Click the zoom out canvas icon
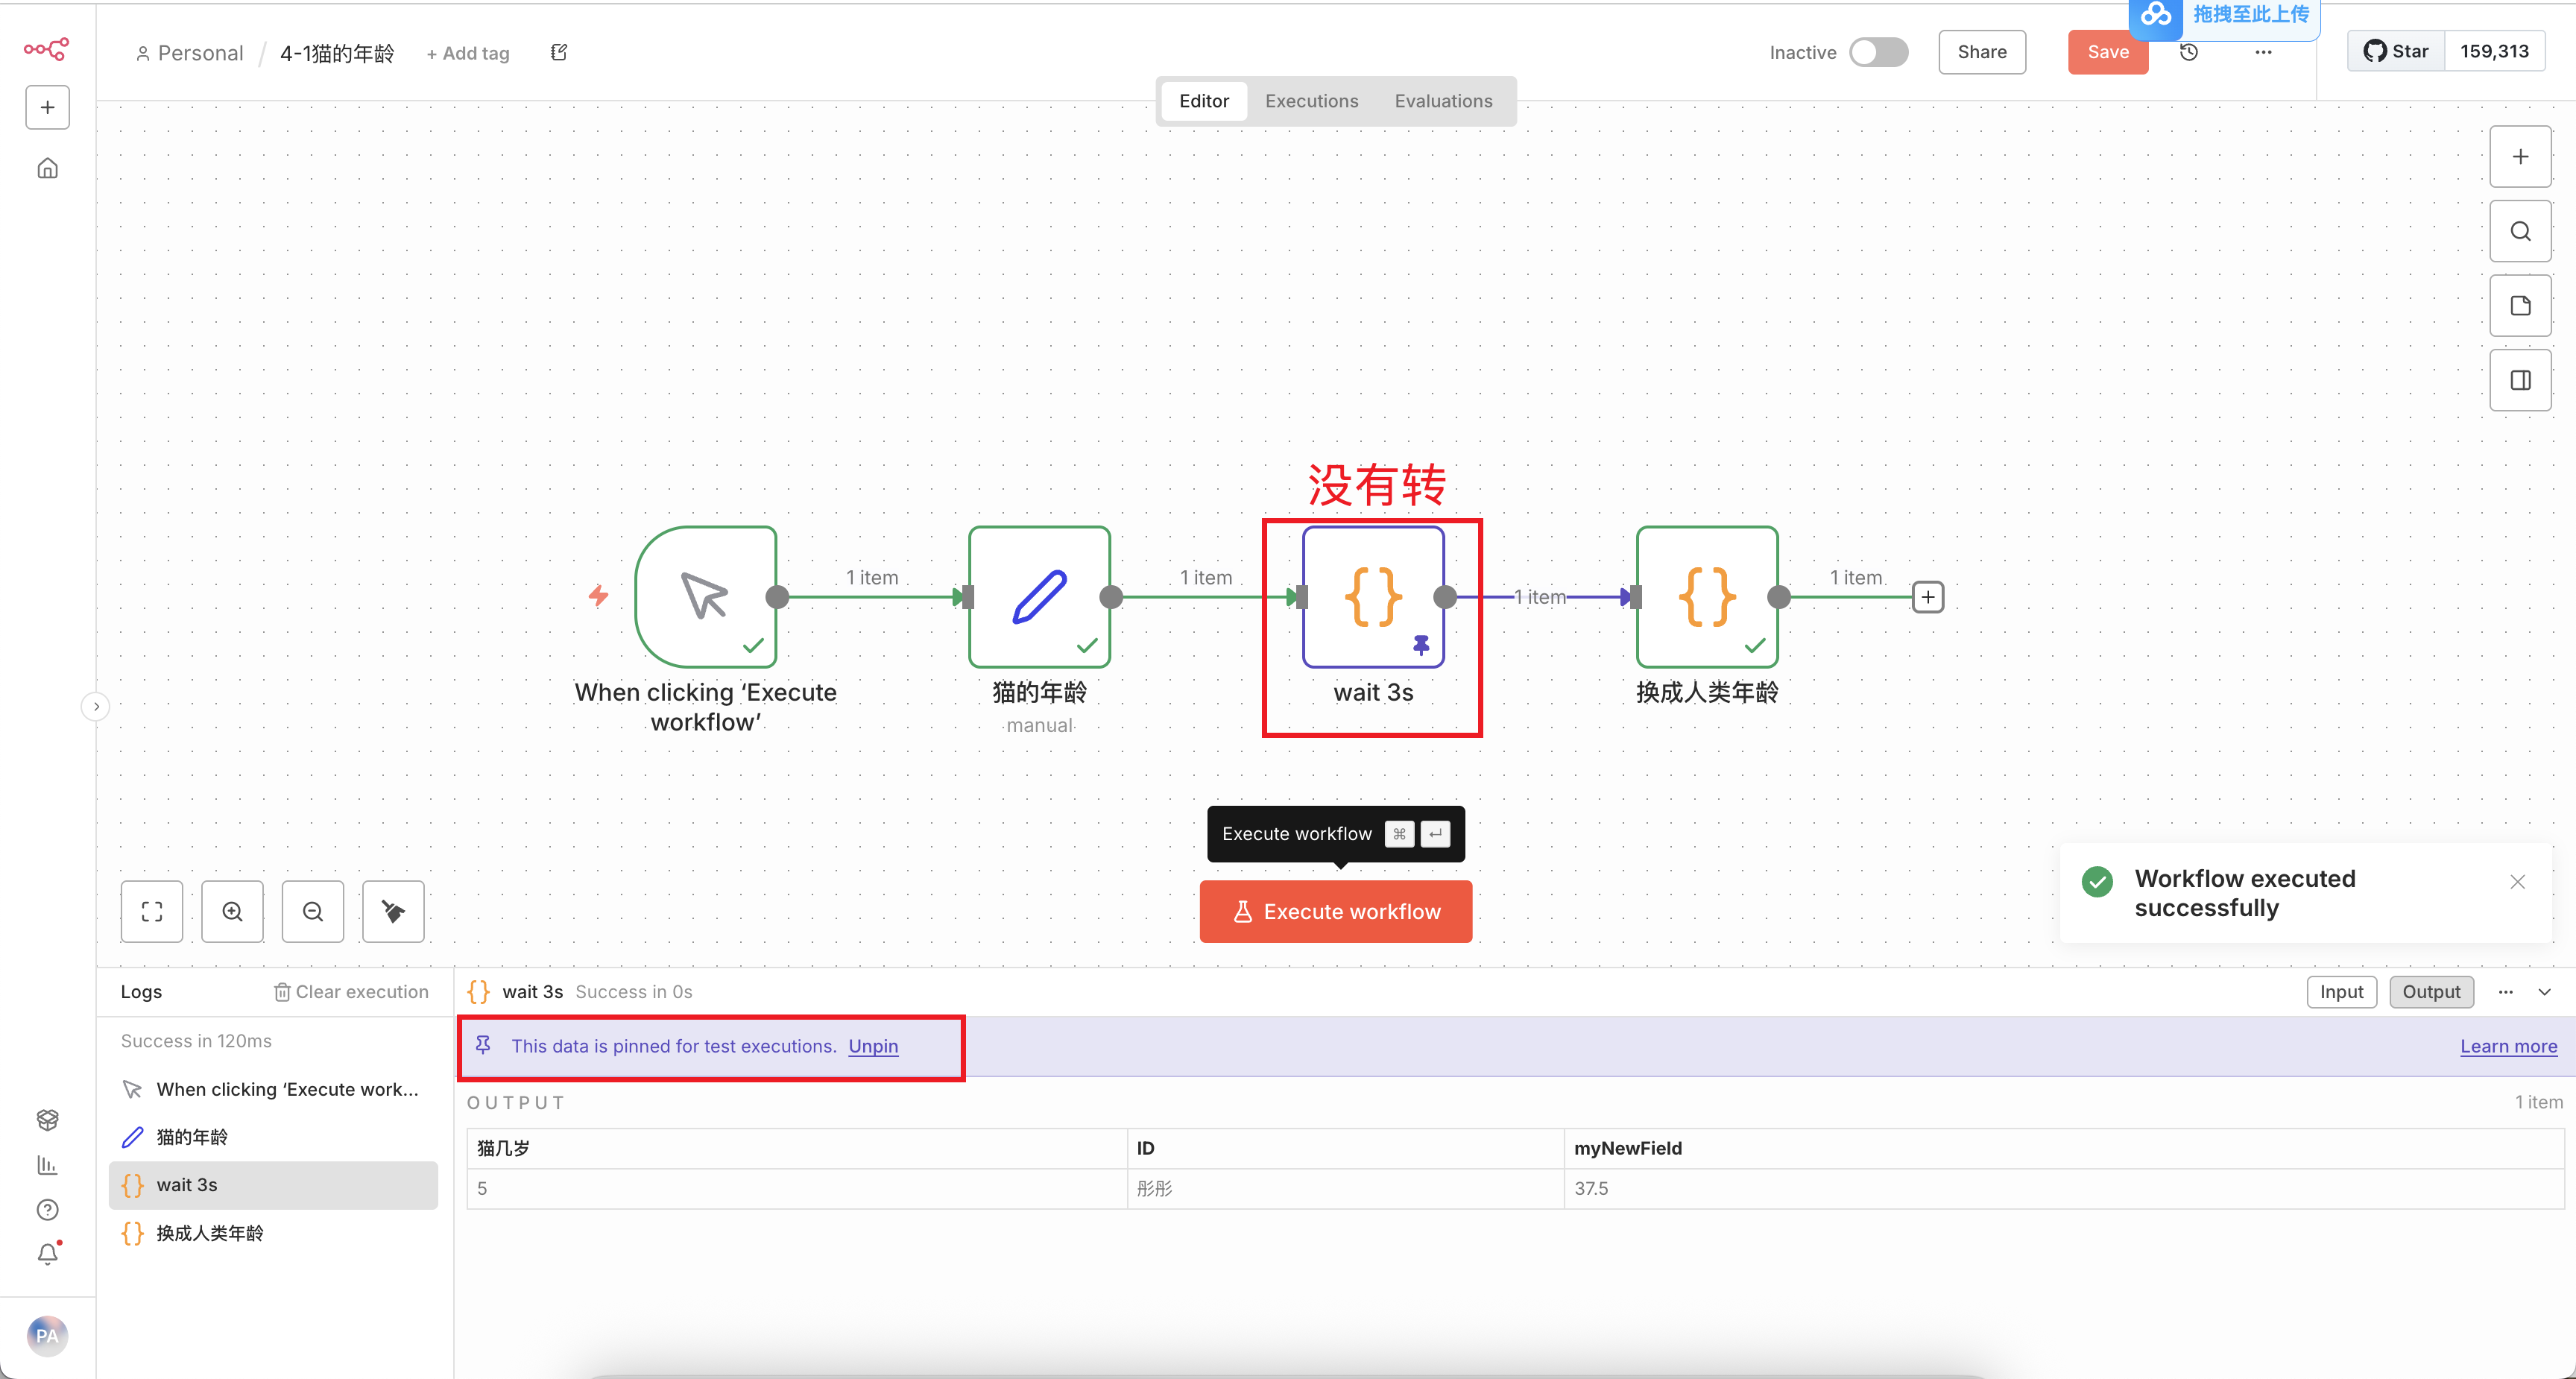Screen dimensions: 2576x1379 (312, 911)
